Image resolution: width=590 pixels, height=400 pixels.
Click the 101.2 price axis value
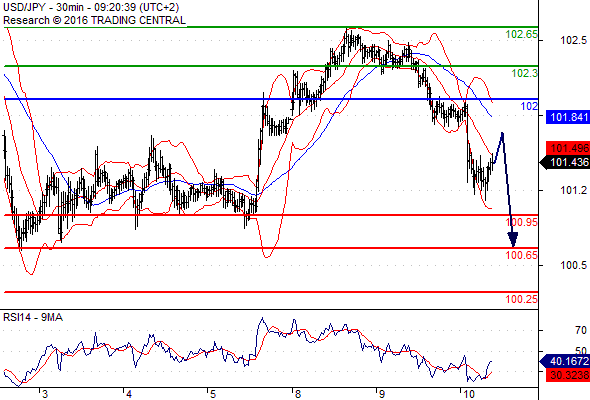pyautogui.click(x=573, y=191)
